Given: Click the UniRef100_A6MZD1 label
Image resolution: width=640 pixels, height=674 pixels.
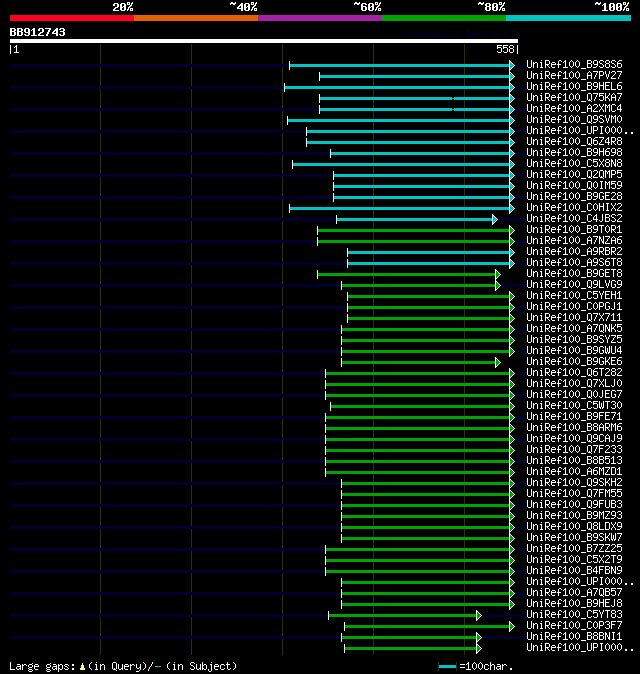Looking at the screenshot, I should pos(574,472).
